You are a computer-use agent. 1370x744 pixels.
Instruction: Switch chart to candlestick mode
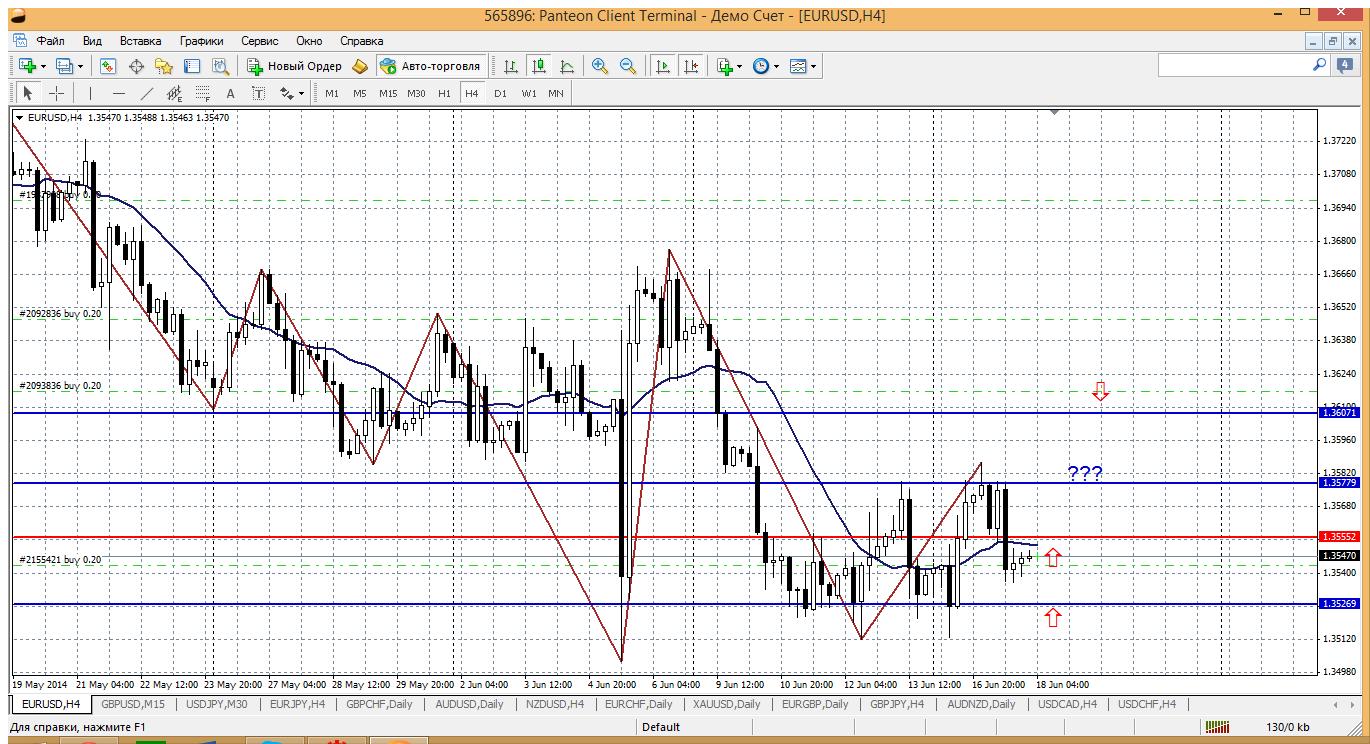pos(539,66)
